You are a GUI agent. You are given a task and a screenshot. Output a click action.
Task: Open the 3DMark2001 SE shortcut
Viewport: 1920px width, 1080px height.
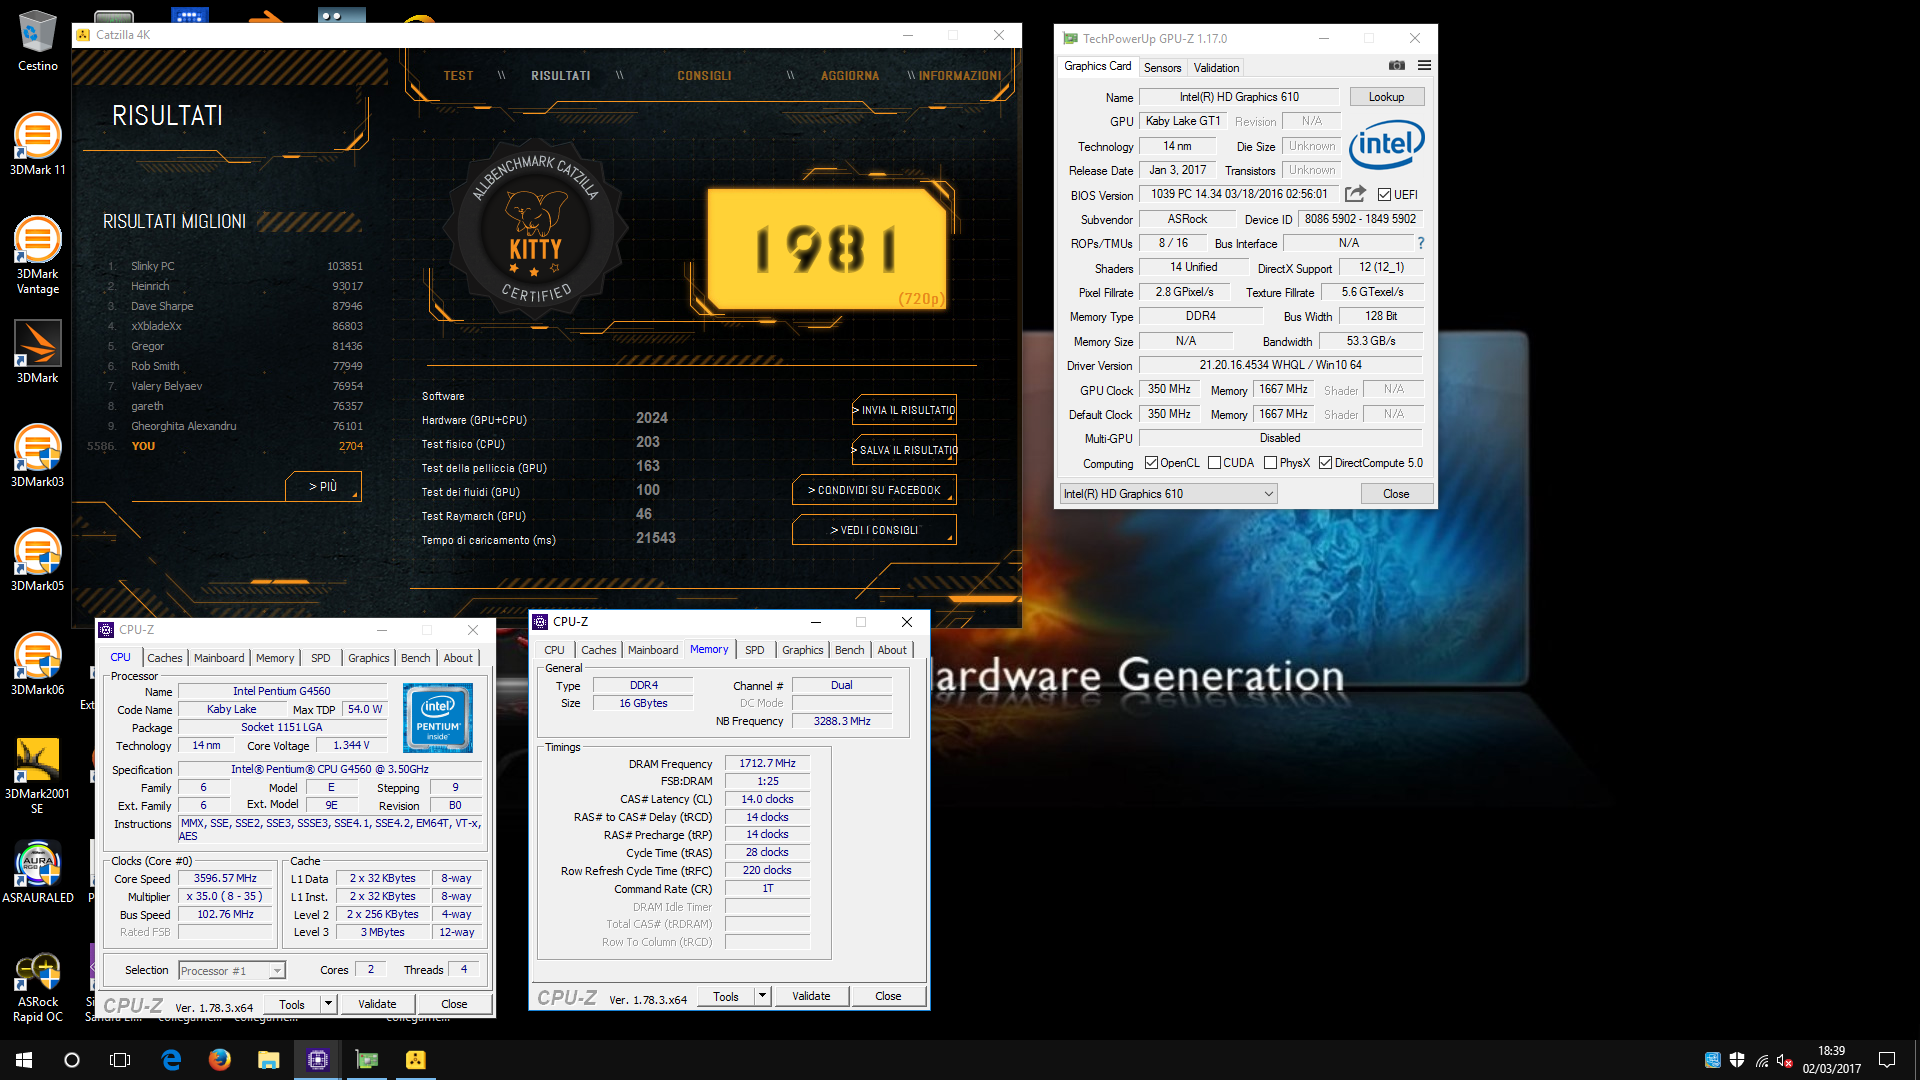coord(37,775)
